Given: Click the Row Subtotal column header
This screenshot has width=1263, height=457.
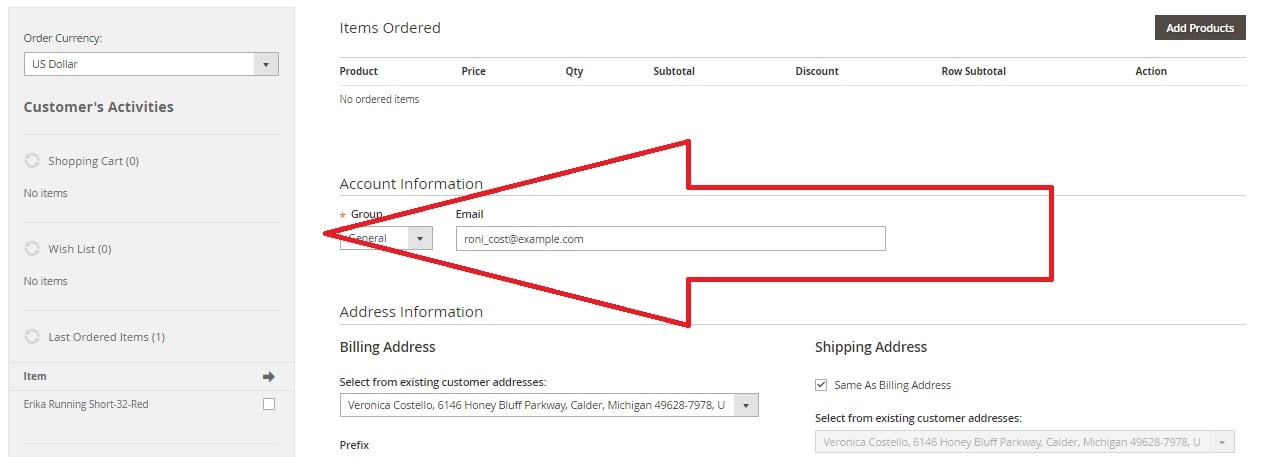Looking at the screenshot, I should pyautogui.click(x=973, y=71).
